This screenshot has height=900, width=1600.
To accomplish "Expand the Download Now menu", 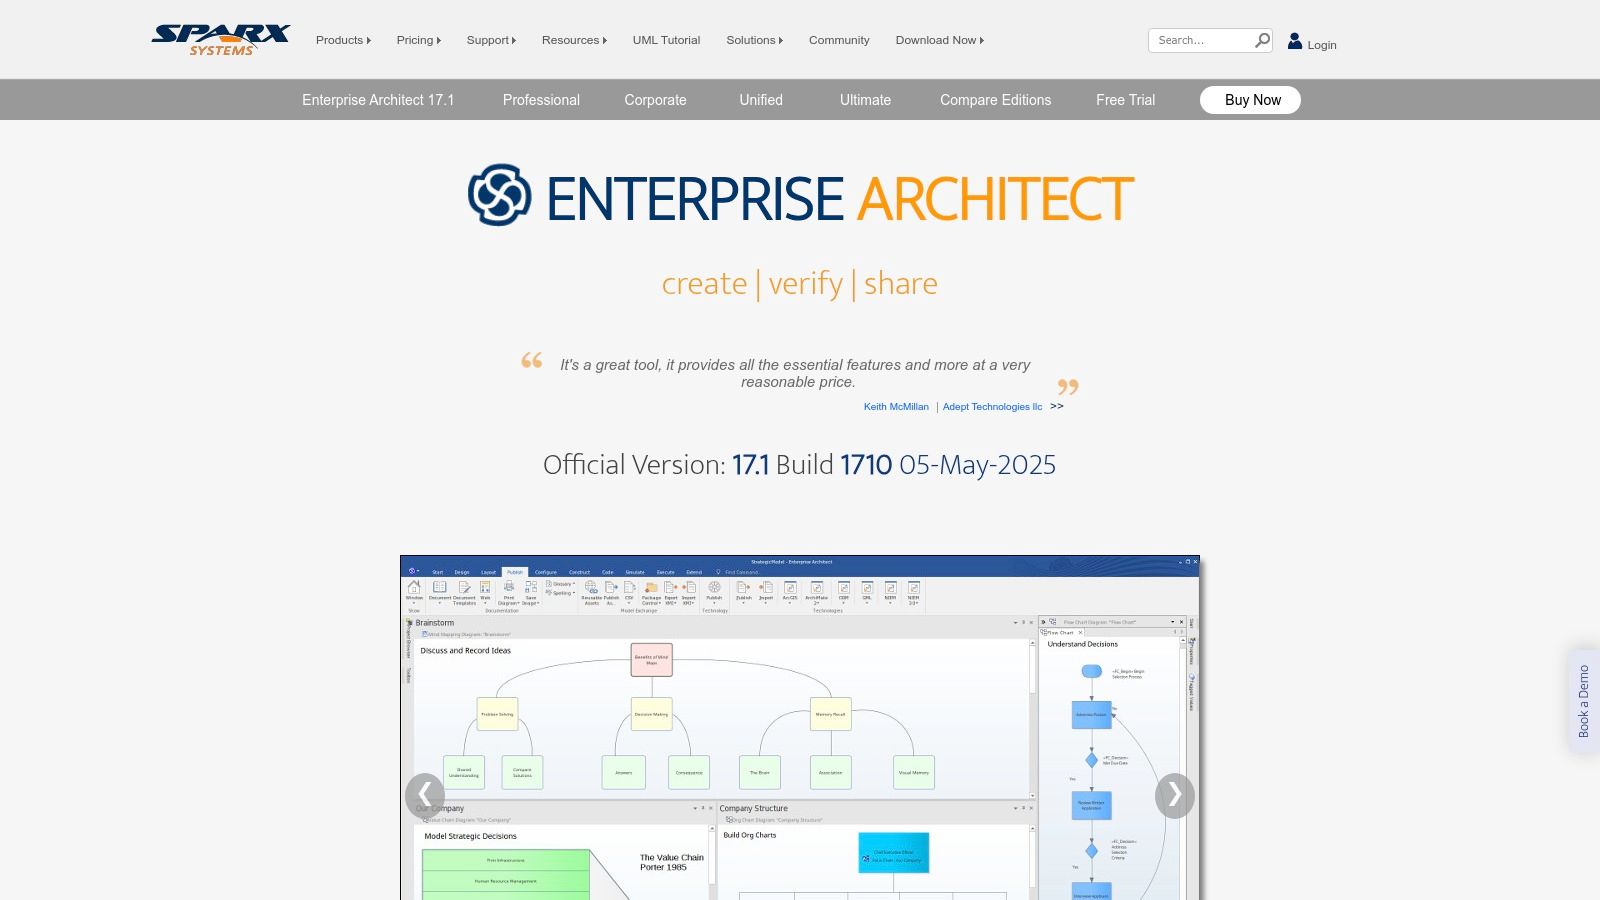I will (x=939, y=40).
